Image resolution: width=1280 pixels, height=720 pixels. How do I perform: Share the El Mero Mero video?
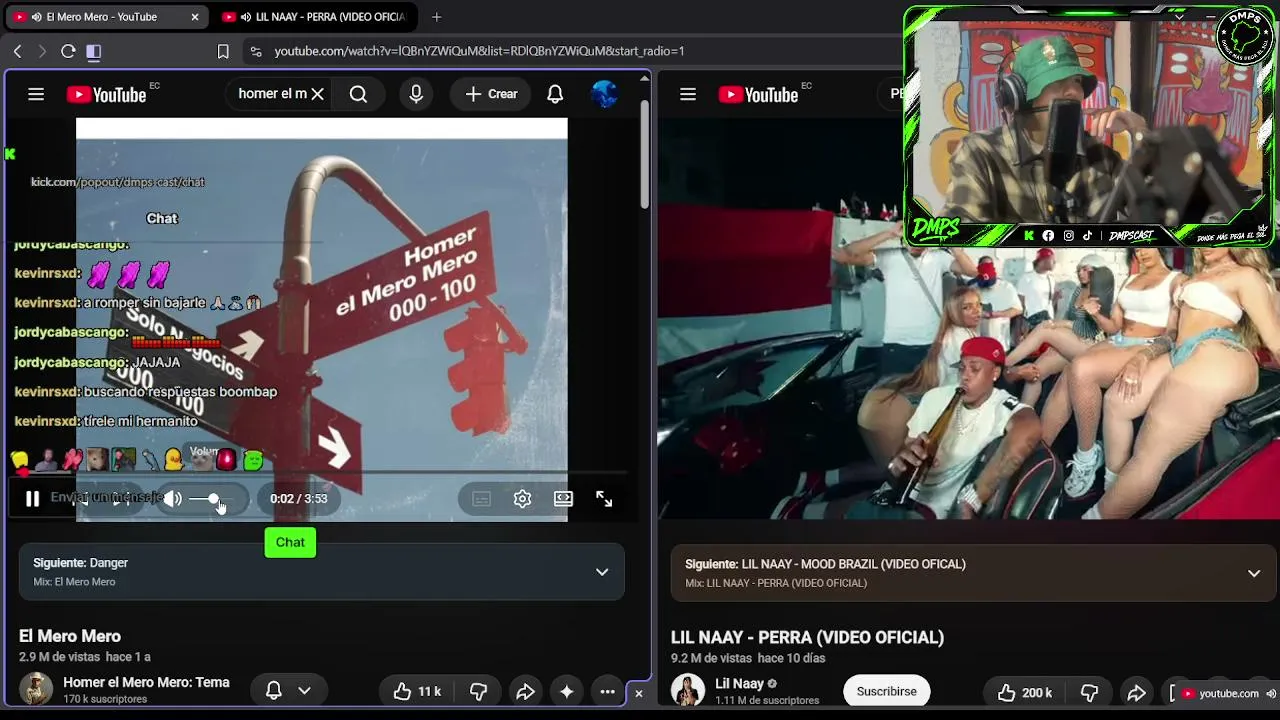click(x=525, y=691)
